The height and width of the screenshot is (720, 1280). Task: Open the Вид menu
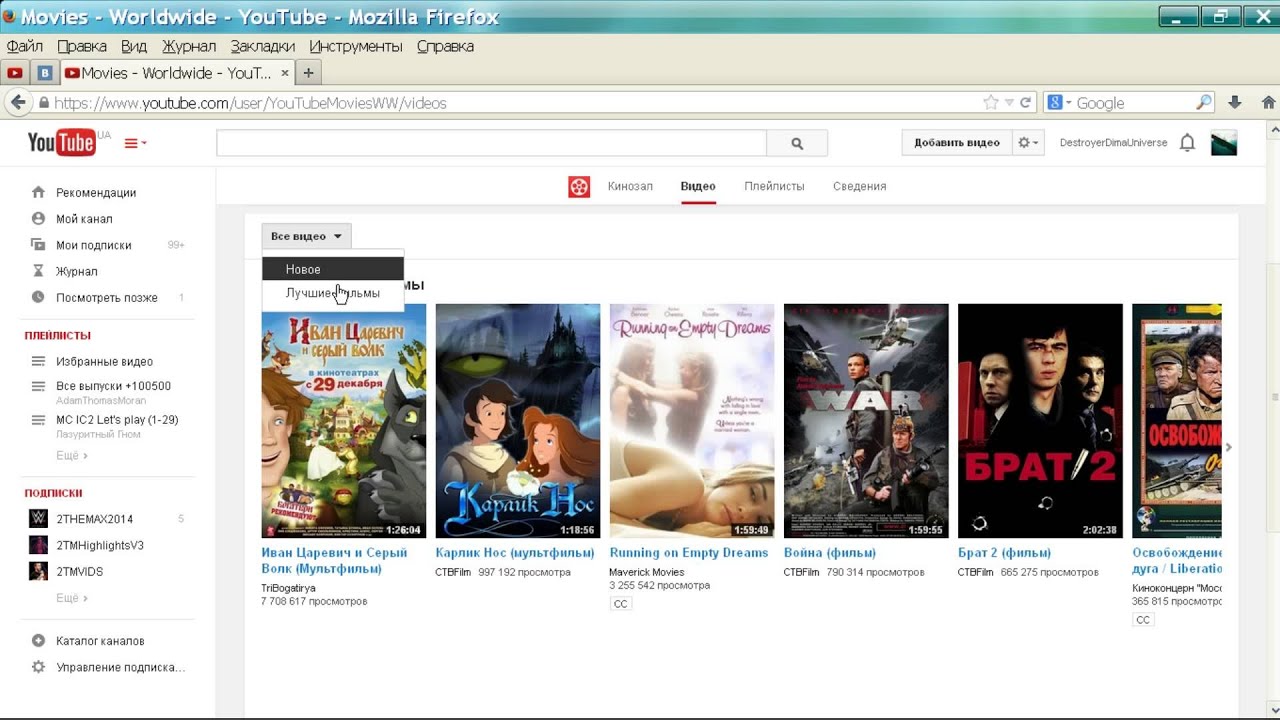[134, 46]
